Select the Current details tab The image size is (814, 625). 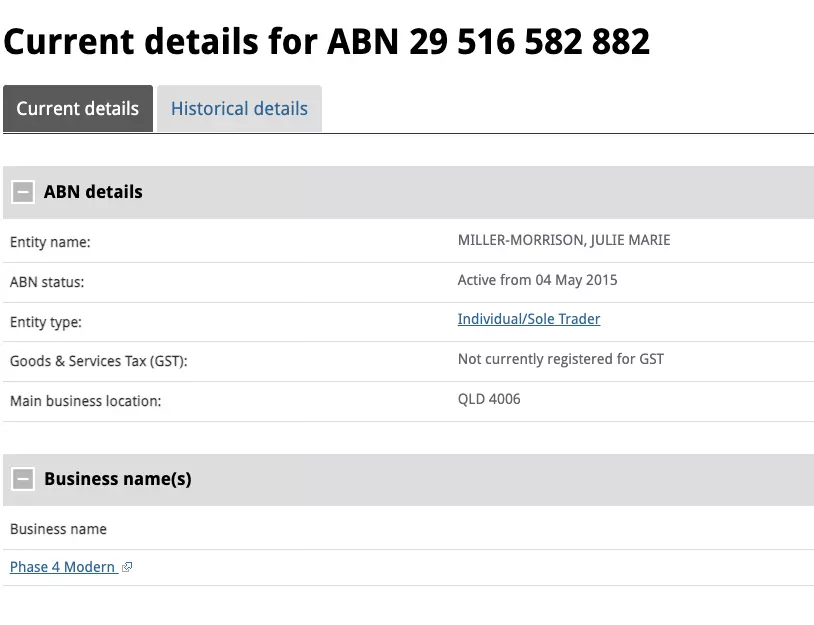(x=78, y=108)
